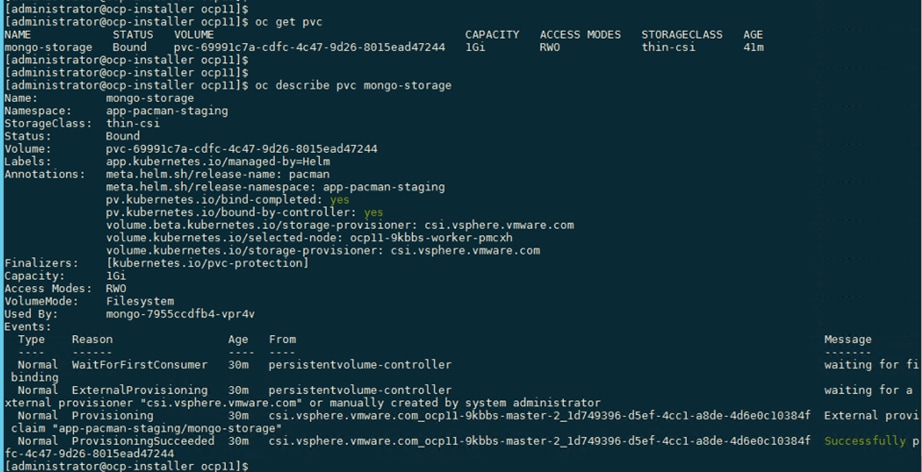Viewport: 922px width, 472px height.
Task: Click the ExternalProvisioning event reason
Action: 139,390
